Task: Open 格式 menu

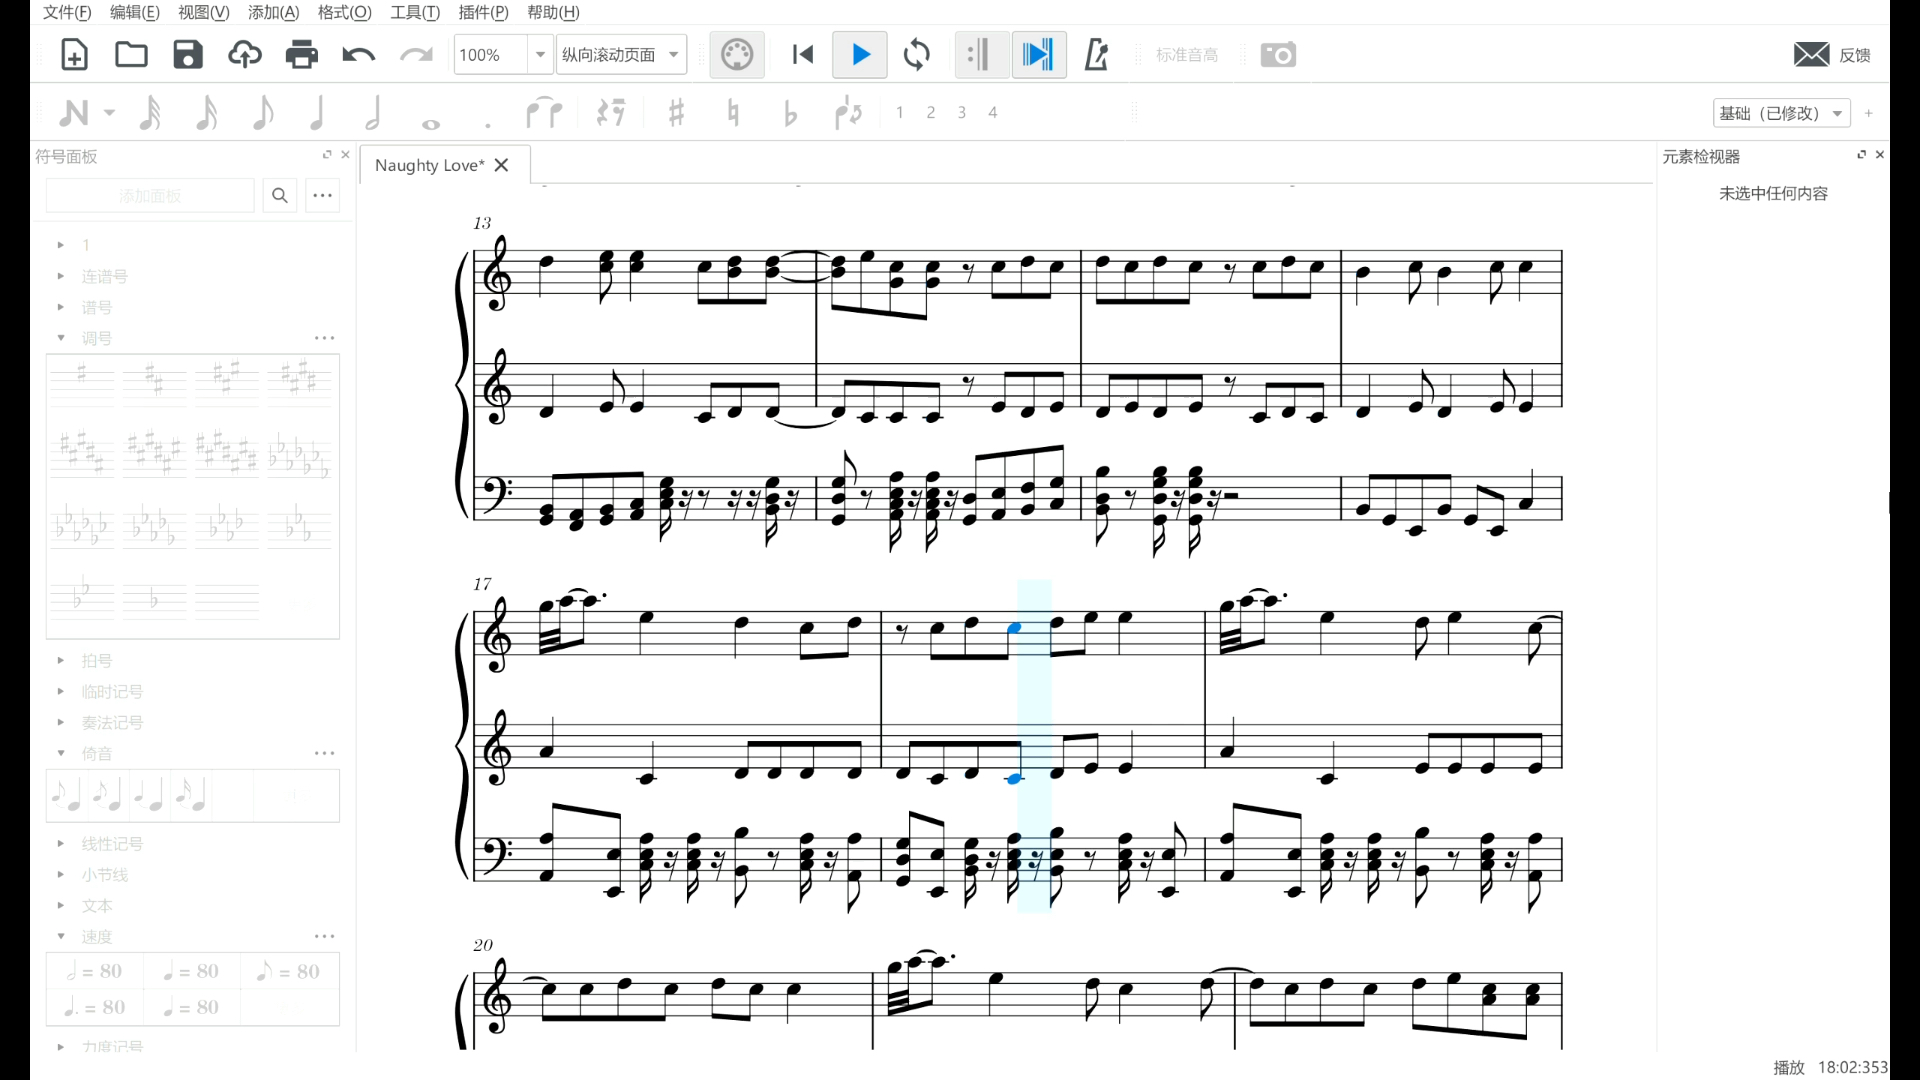Action: pyautogui.click(x=344, y=12)
